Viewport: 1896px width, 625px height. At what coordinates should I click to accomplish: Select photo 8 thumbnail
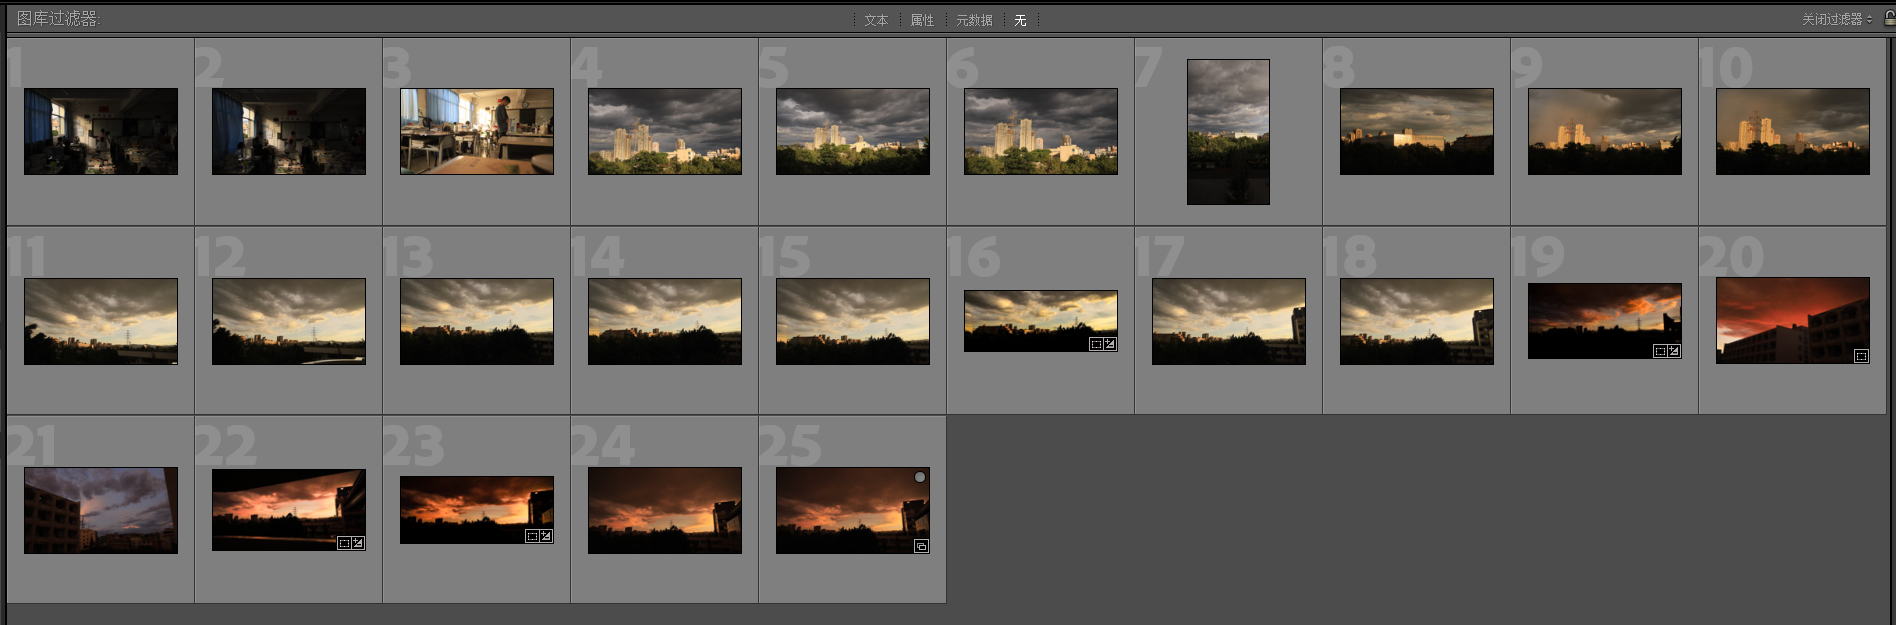(1417, 131)
